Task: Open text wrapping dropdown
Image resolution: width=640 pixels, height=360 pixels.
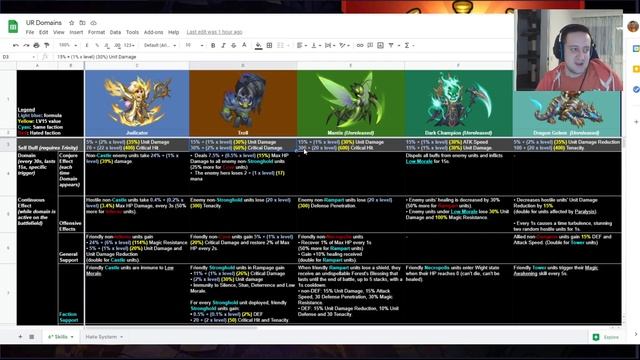Action: tap(330, 45)
